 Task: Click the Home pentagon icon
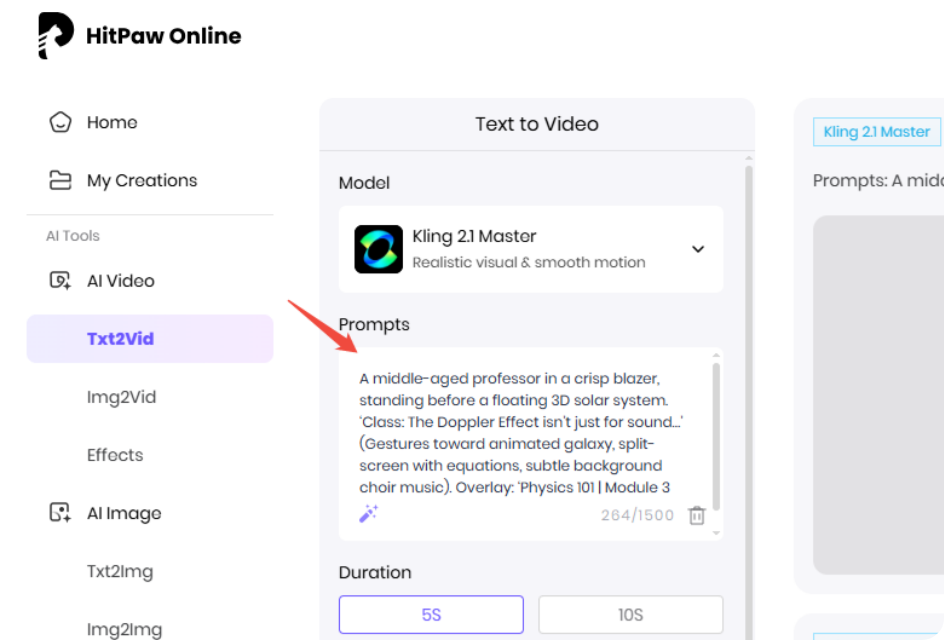(60, 122)
